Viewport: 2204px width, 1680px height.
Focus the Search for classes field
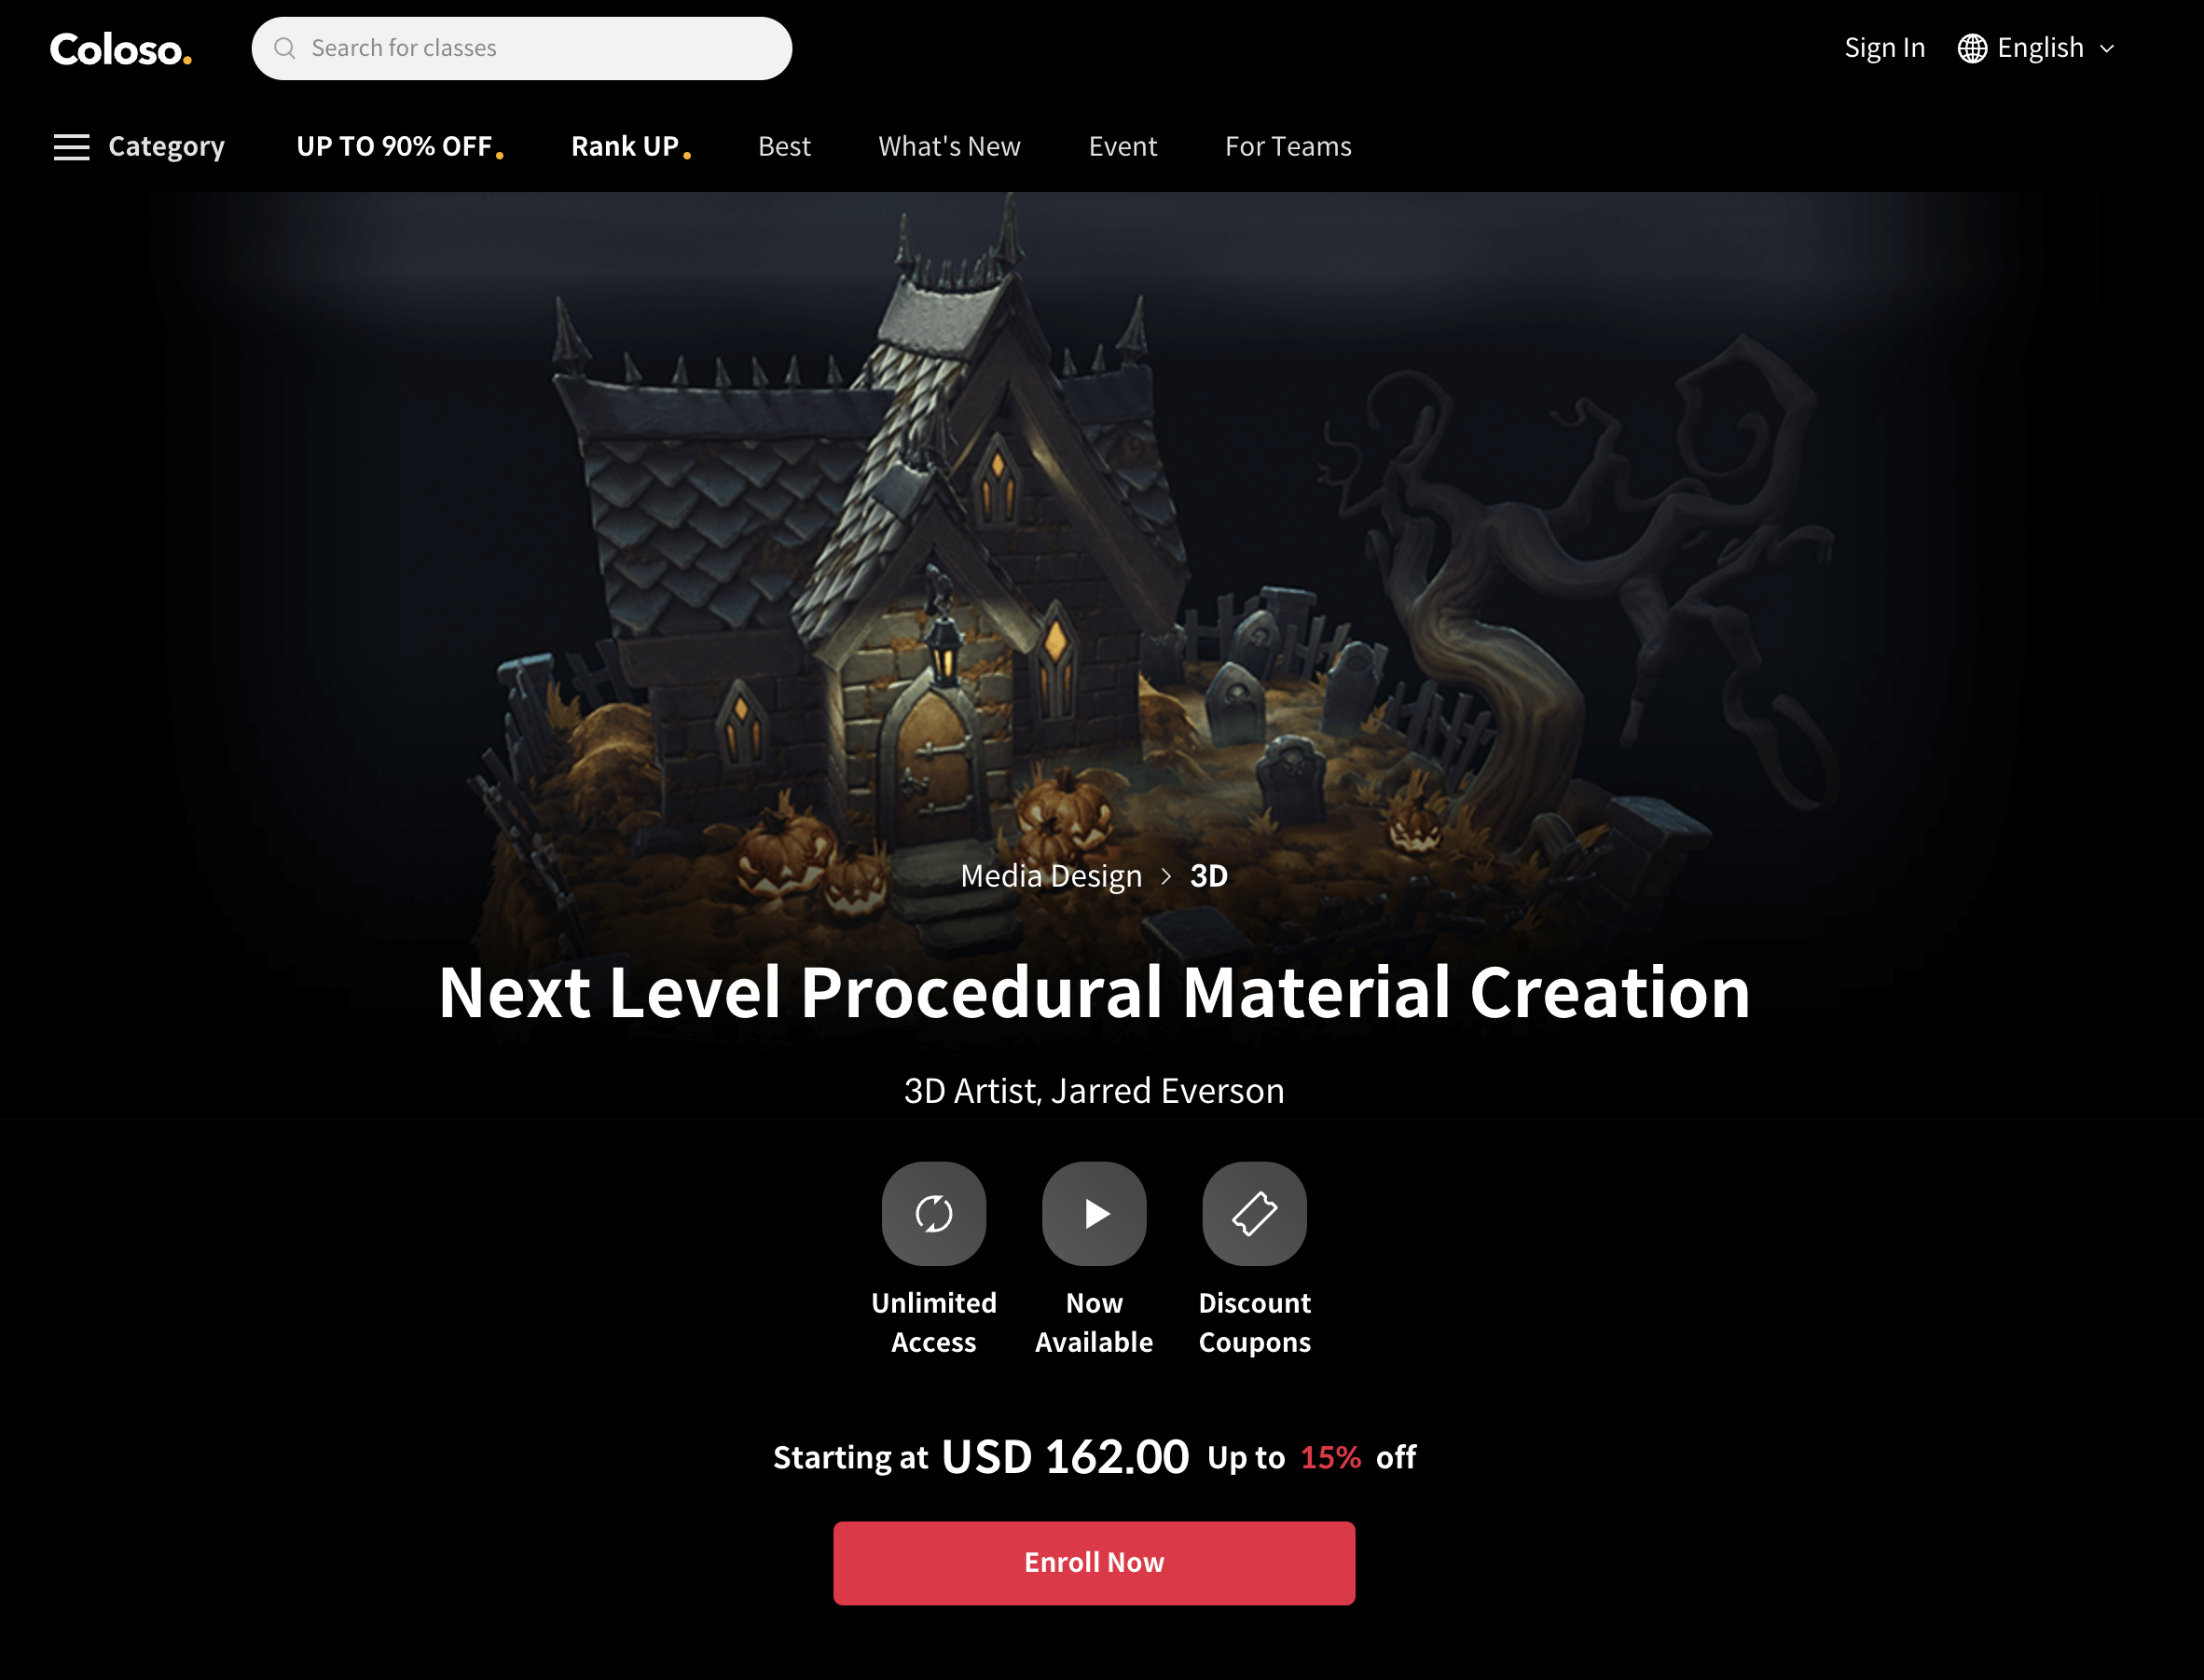coord(521,48)
